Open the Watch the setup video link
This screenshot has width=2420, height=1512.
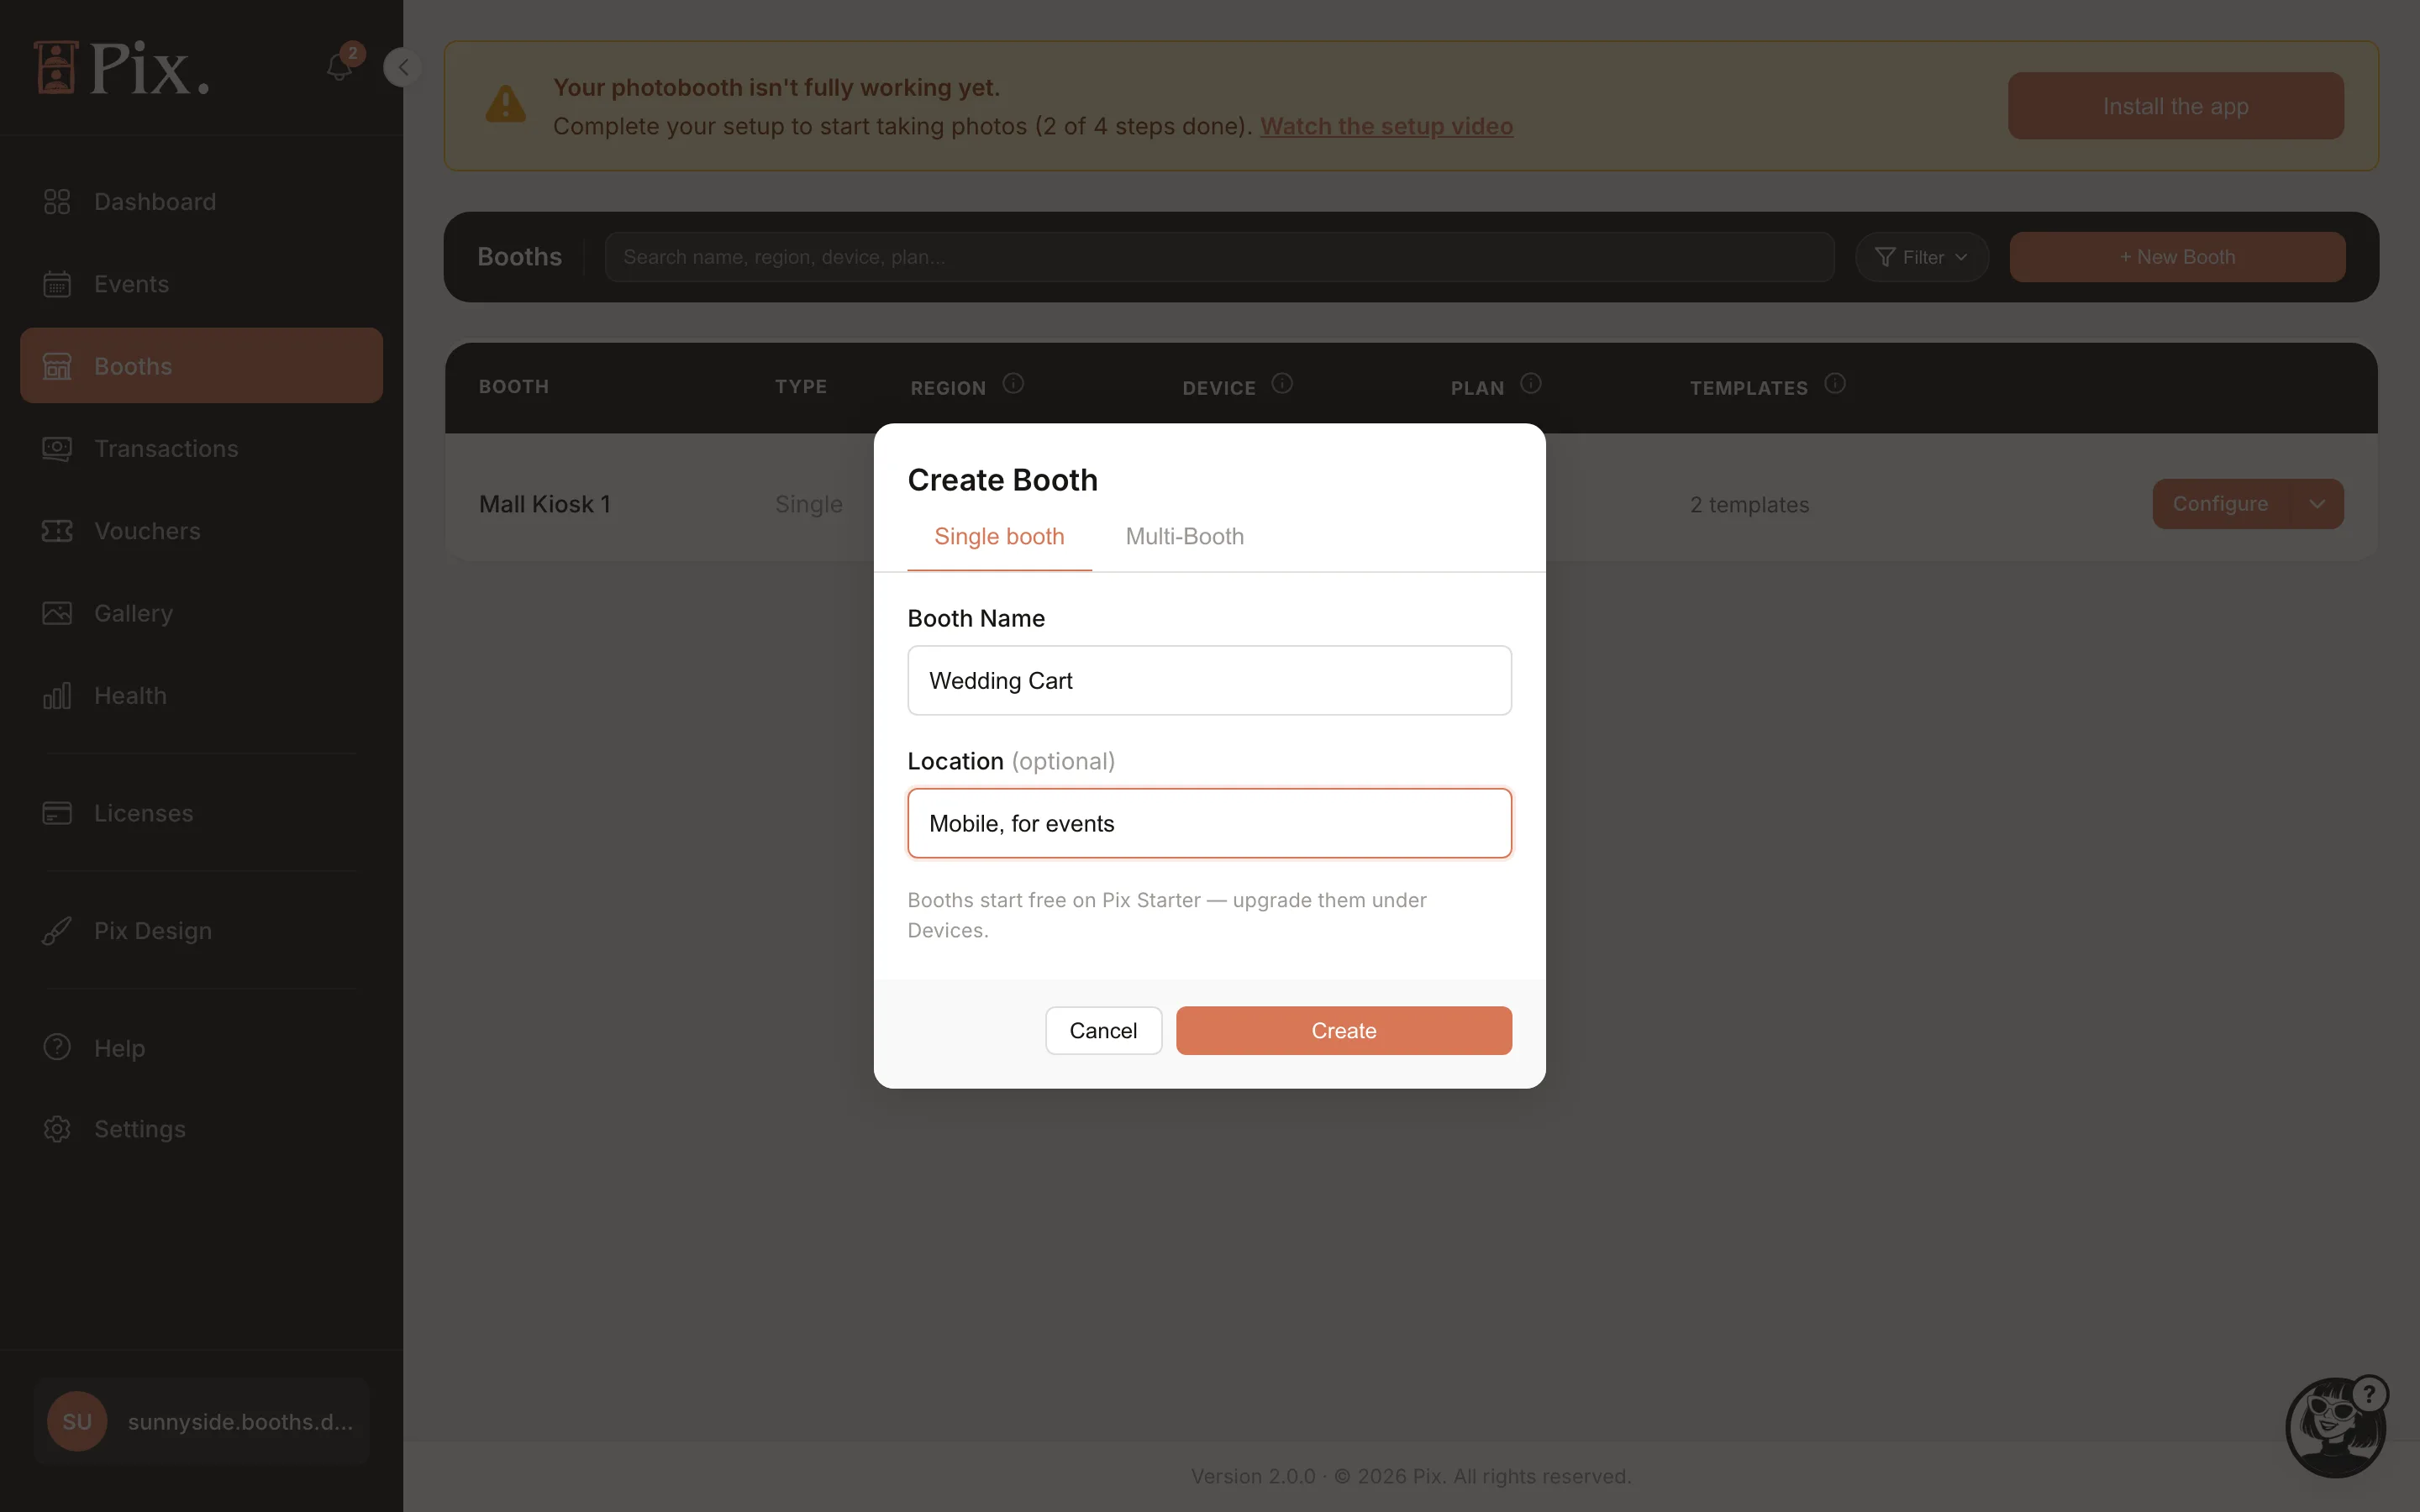click(x=1386, y=126)
